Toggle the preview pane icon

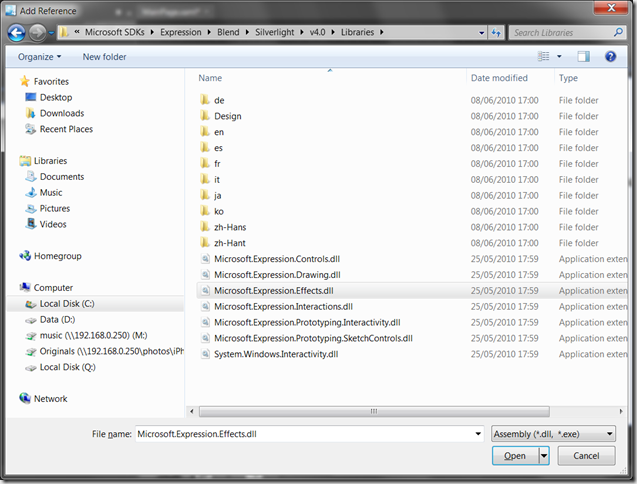(583, 56)
